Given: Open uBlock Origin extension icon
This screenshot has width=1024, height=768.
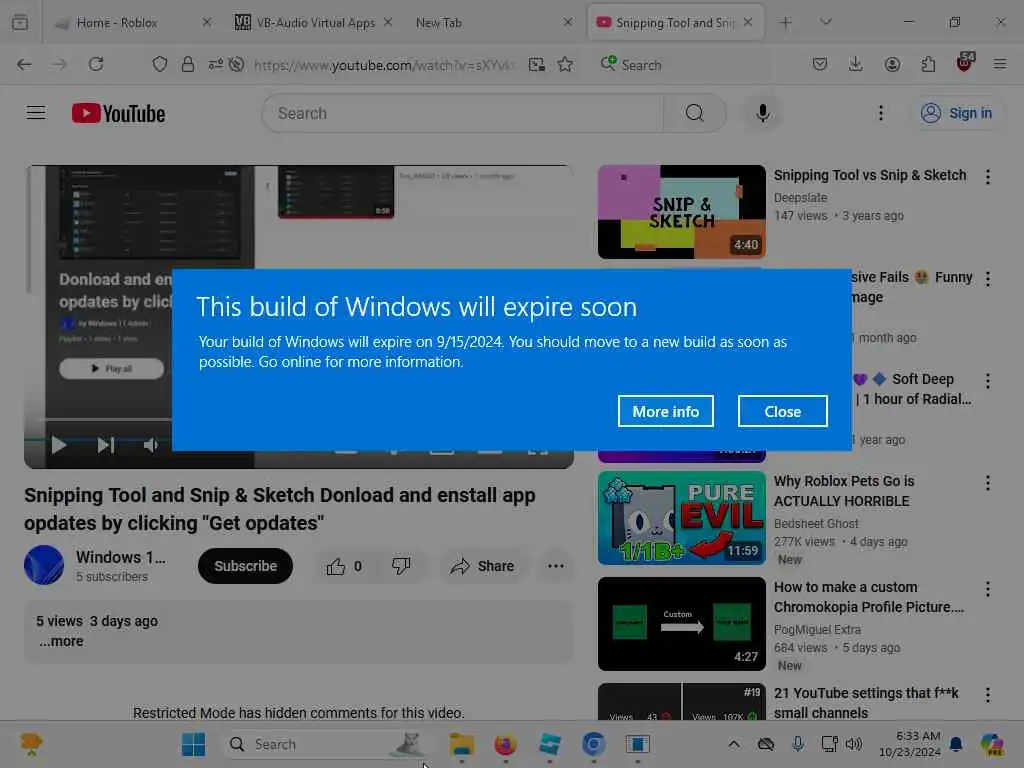Looking at the screenshot, I should (x=965, y=63).
